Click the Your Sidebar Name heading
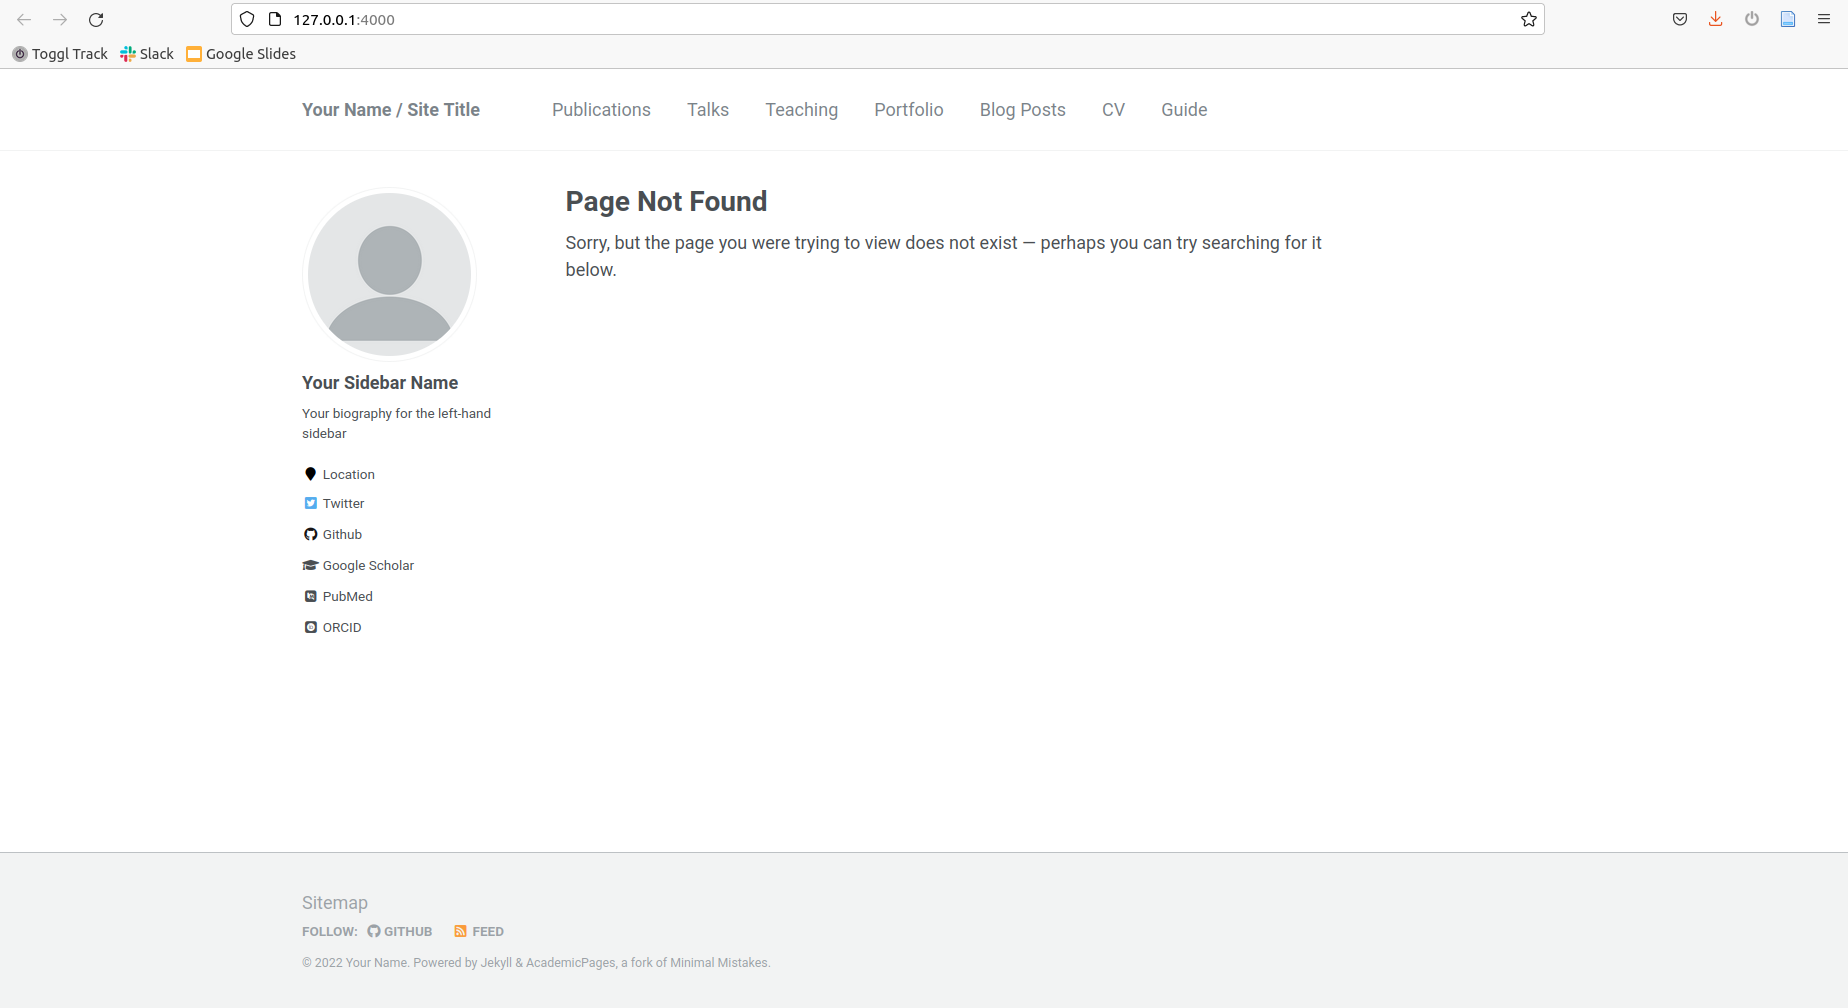 380,383
